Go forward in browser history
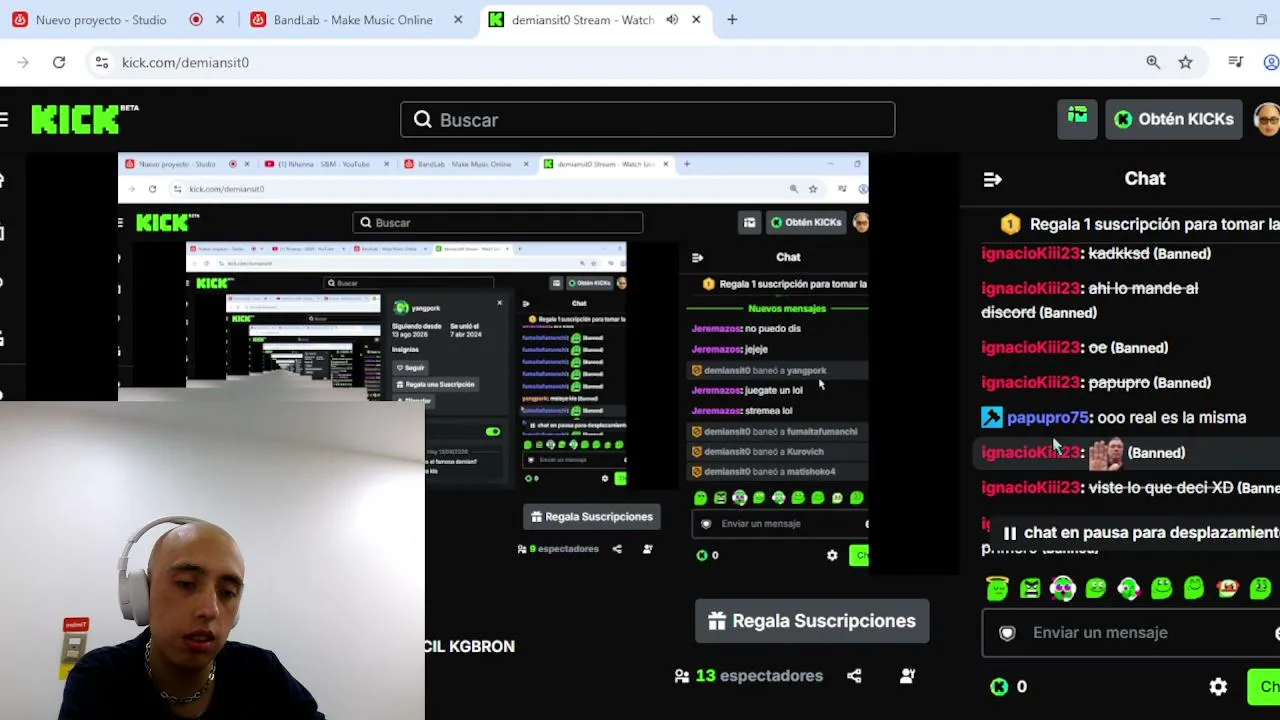1280x720 pixels. (22, 62)
